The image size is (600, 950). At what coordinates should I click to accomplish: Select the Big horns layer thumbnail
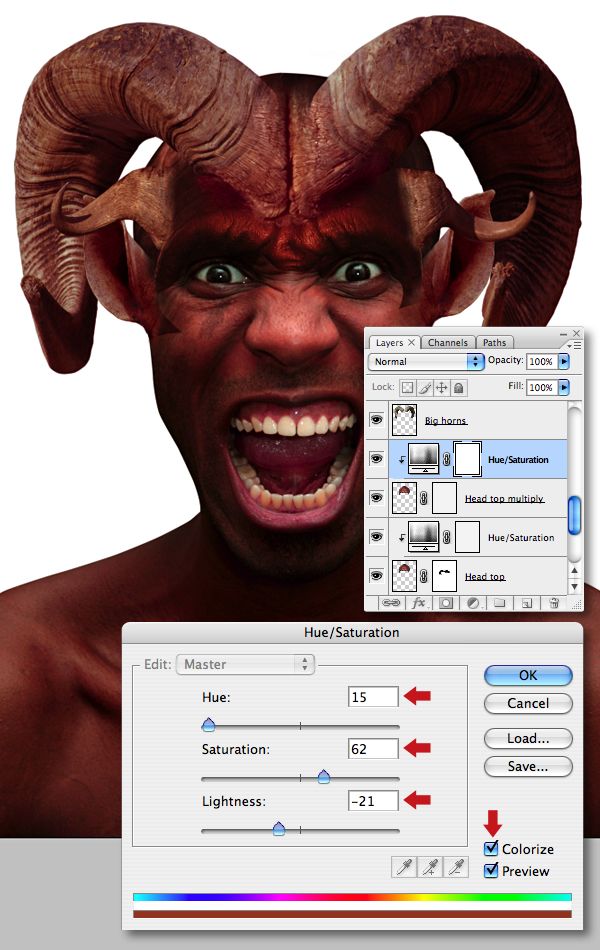point(404,420)
